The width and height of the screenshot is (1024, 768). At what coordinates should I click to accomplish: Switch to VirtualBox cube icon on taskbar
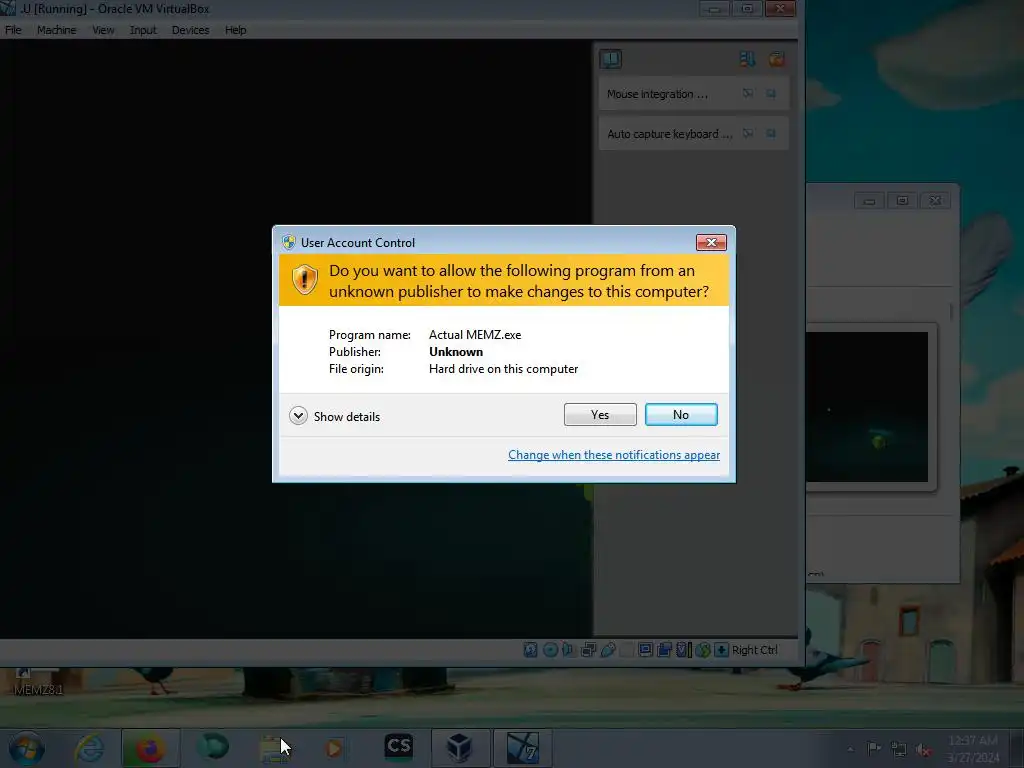[x=460, y=748]
